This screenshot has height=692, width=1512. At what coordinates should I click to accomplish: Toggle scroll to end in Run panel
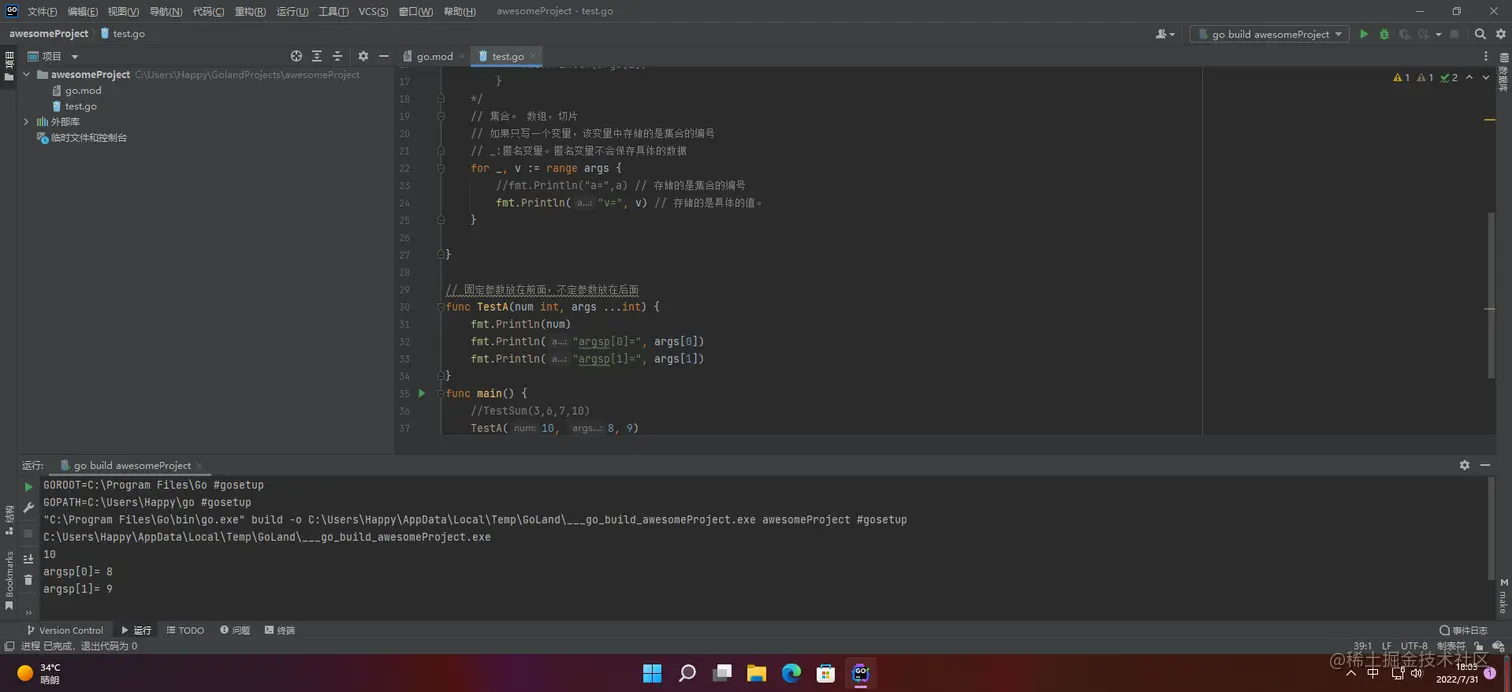[x=28, y=558]
